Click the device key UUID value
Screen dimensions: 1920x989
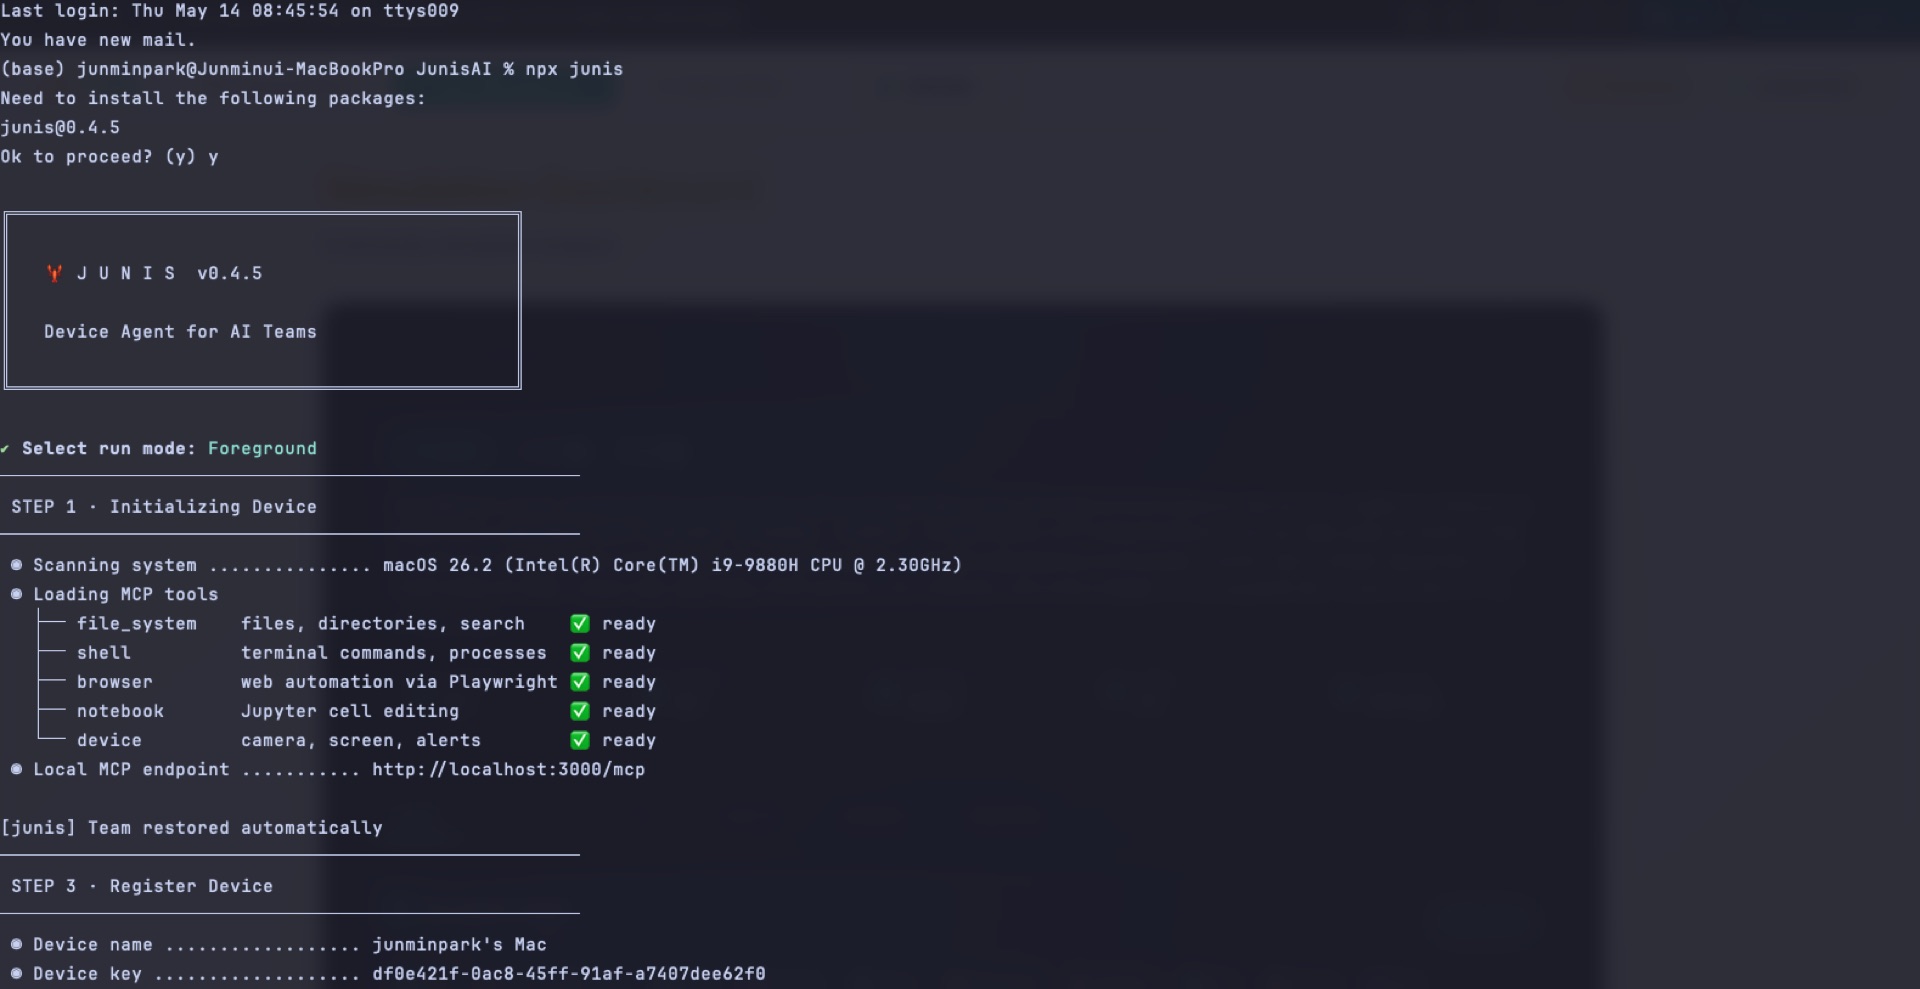click(x=569, y=973)
